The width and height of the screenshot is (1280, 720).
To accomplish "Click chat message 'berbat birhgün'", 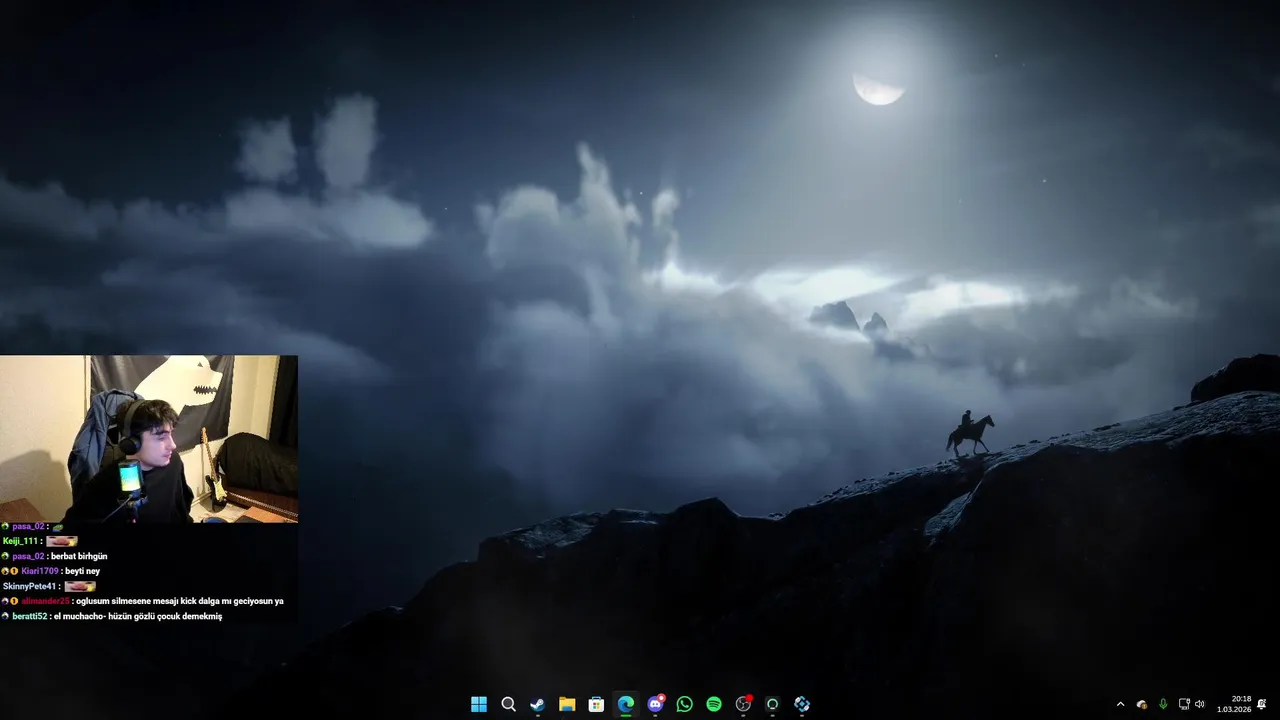I will pyautogui.click(x=79, y=556).
